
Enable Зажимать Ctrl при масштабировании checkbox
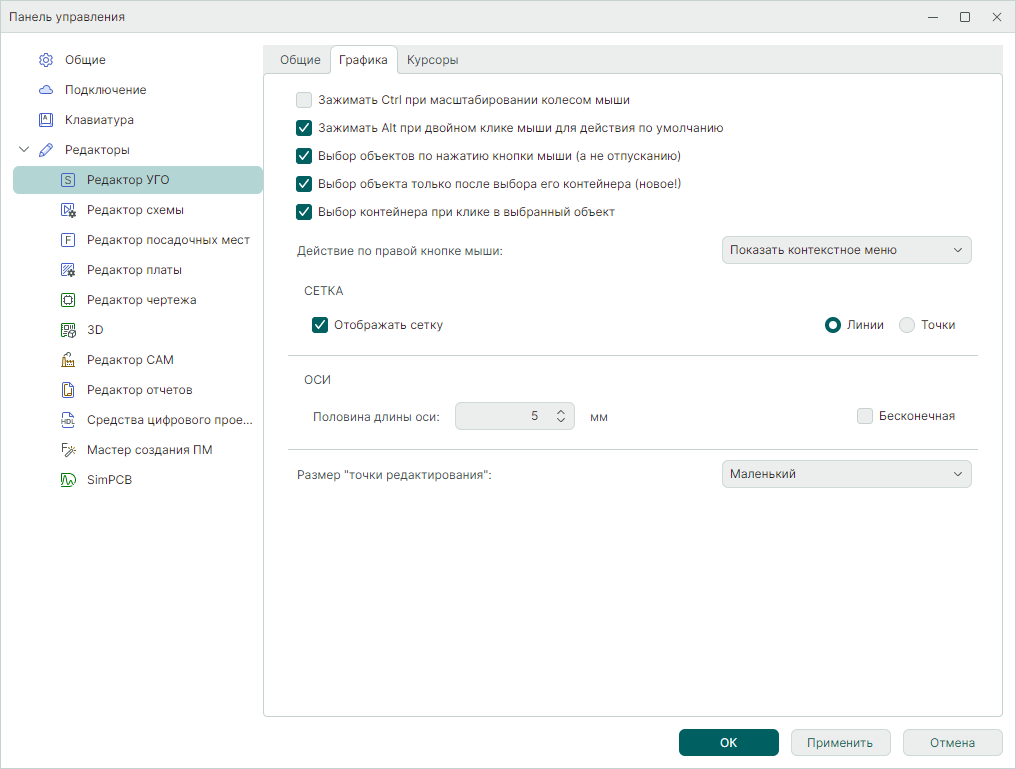coord(304,100)
